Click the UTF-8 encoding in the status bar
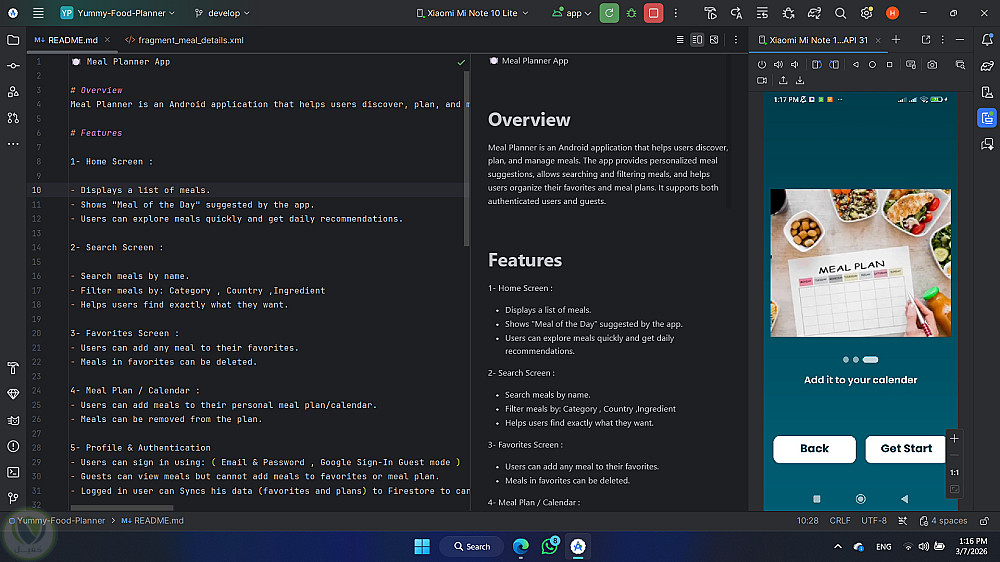Viewport: 1000px width, 562px height. tap(874, 521)
